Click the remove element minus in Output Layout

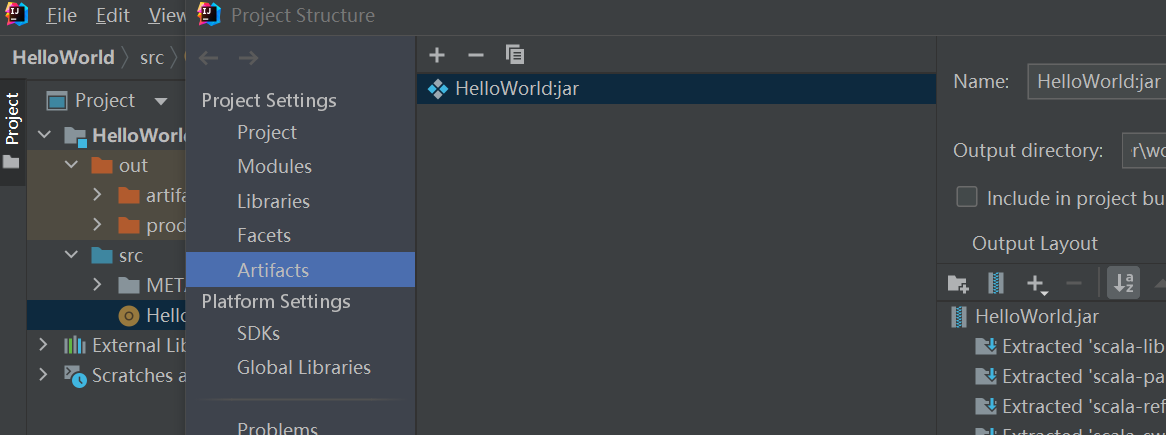tap(1074, 283)
